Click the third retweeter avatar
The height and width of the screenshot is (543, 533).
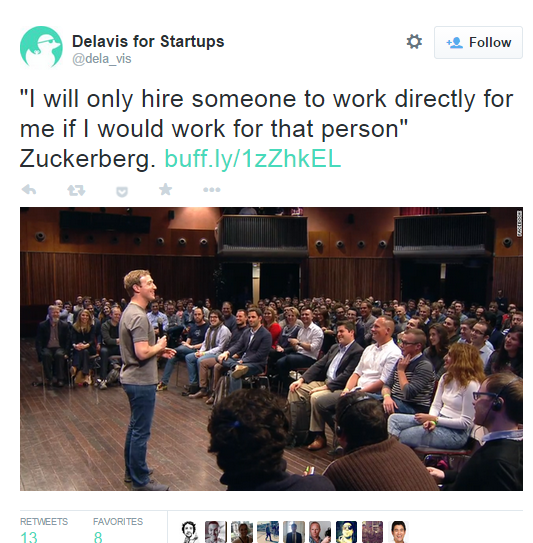coord(242,532)
